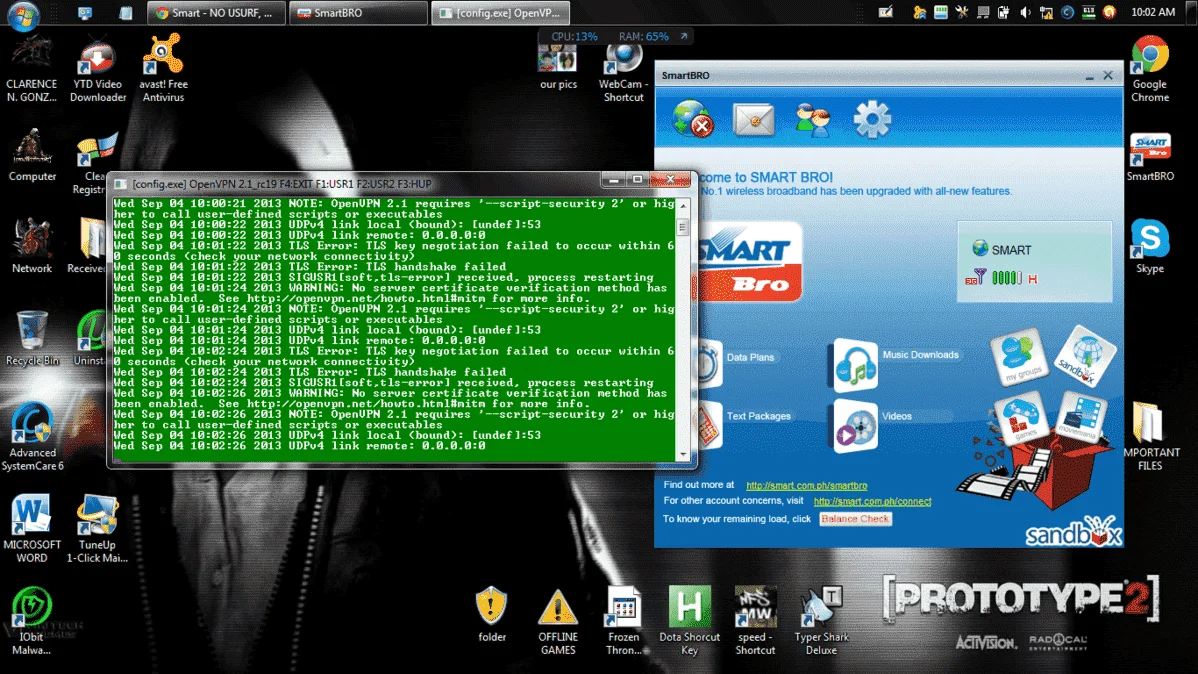Open Advanced SystemCare 6 icon

click(x=32, y=437)
